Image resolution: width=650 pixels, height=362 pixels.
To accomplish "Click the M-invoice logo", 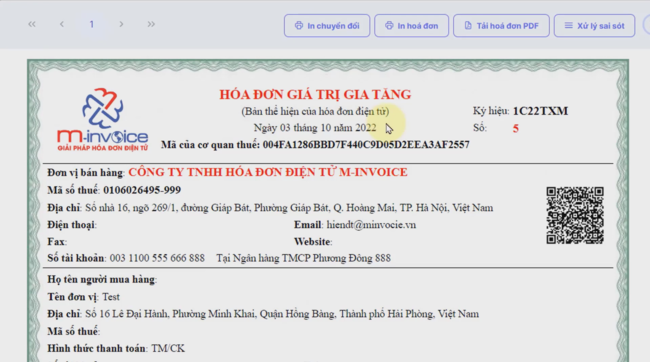I will [102, 119].
